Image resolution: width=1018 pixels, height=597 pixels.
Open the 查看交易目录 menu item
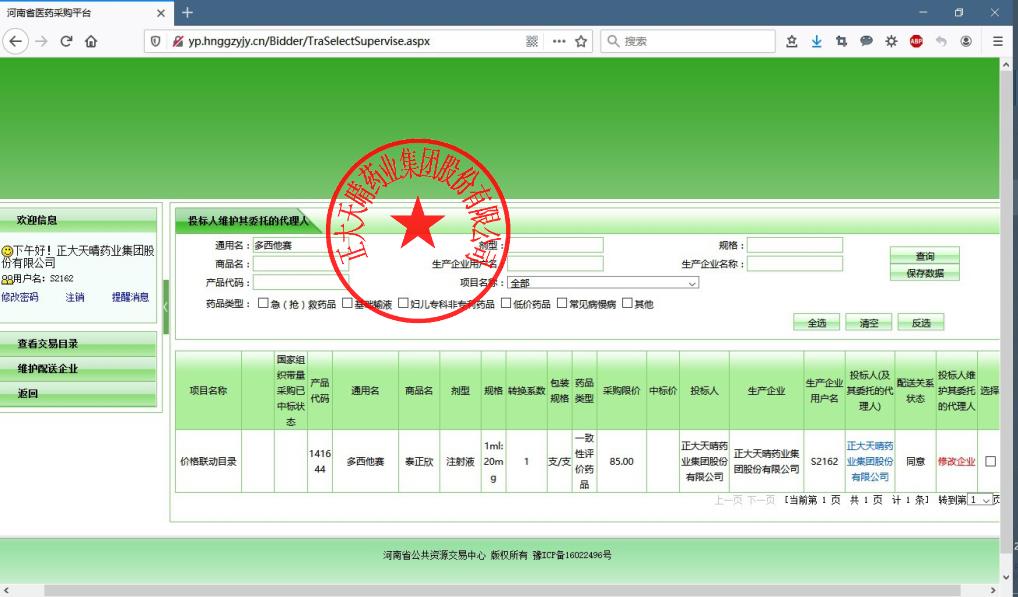coord(78,344)
